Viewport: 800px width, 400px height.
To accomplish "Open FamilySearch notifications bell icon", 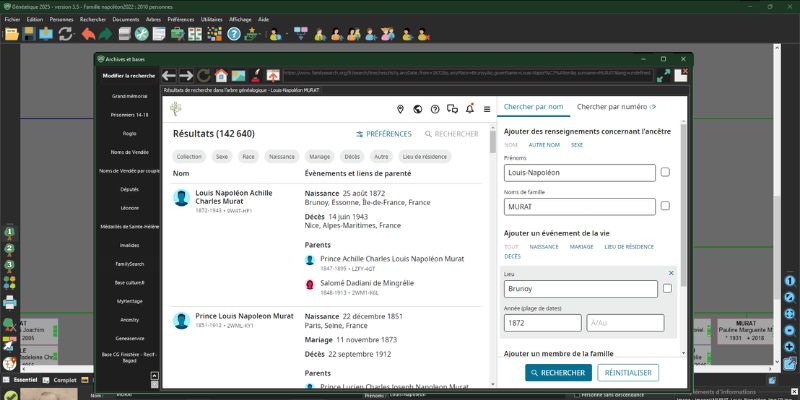I will click(x=470, y=108).
